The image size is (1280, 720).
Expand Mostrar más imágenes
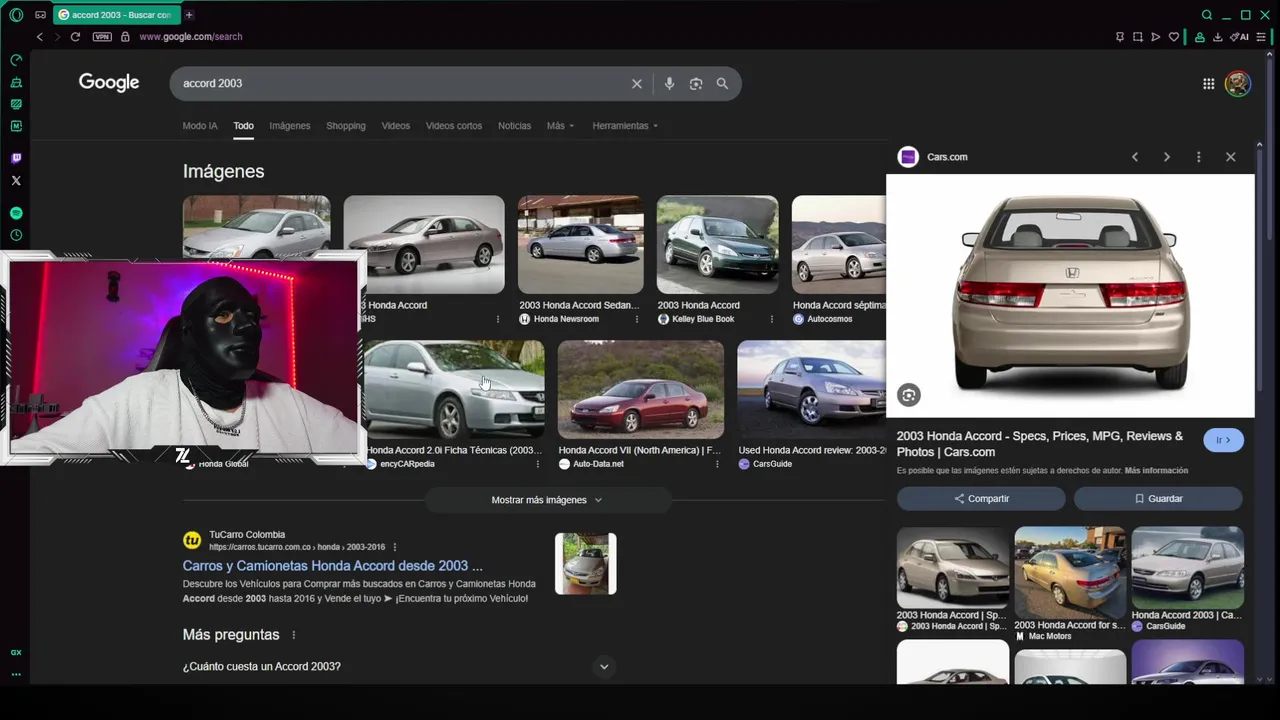click(x=547, y=500)
